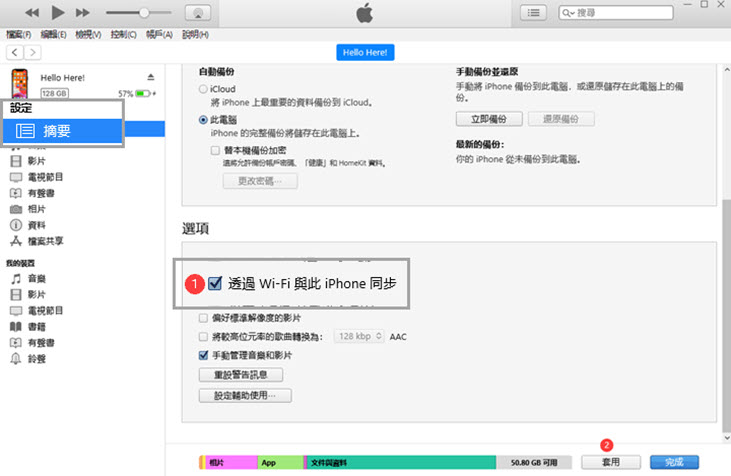Click the 文件與資料 segment in storage bar
This screenshot has width=731, height=476.
coord(400,462)
